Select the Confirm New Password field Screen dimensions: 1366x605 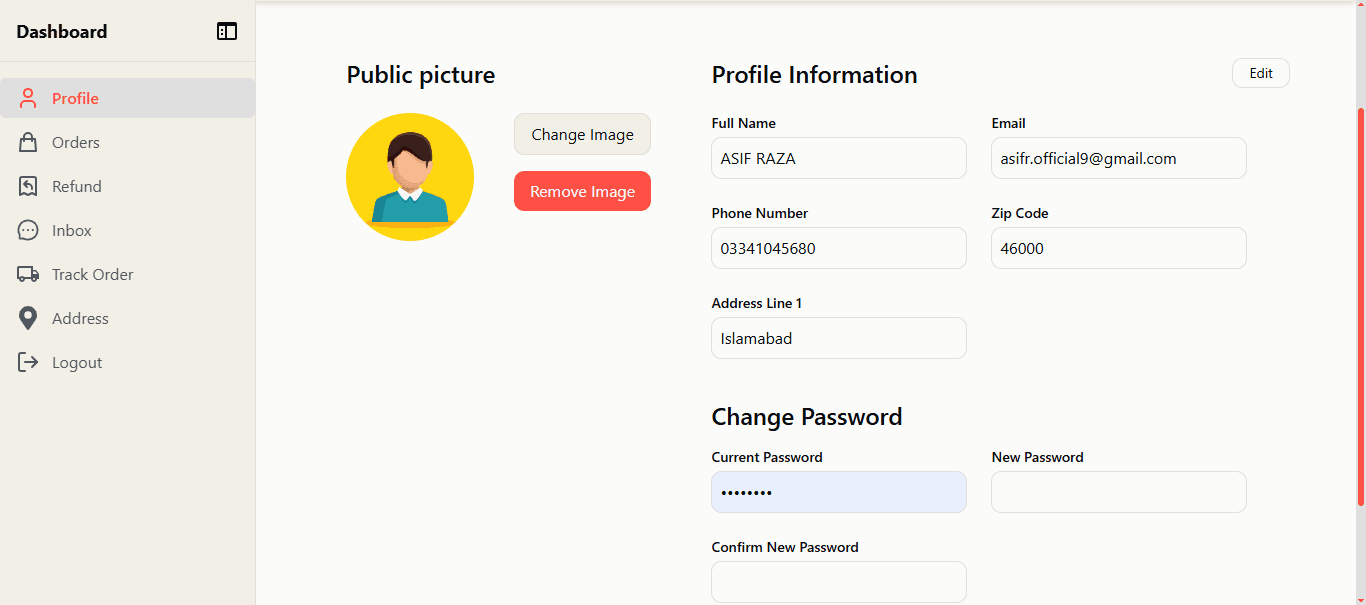(838, 582)
